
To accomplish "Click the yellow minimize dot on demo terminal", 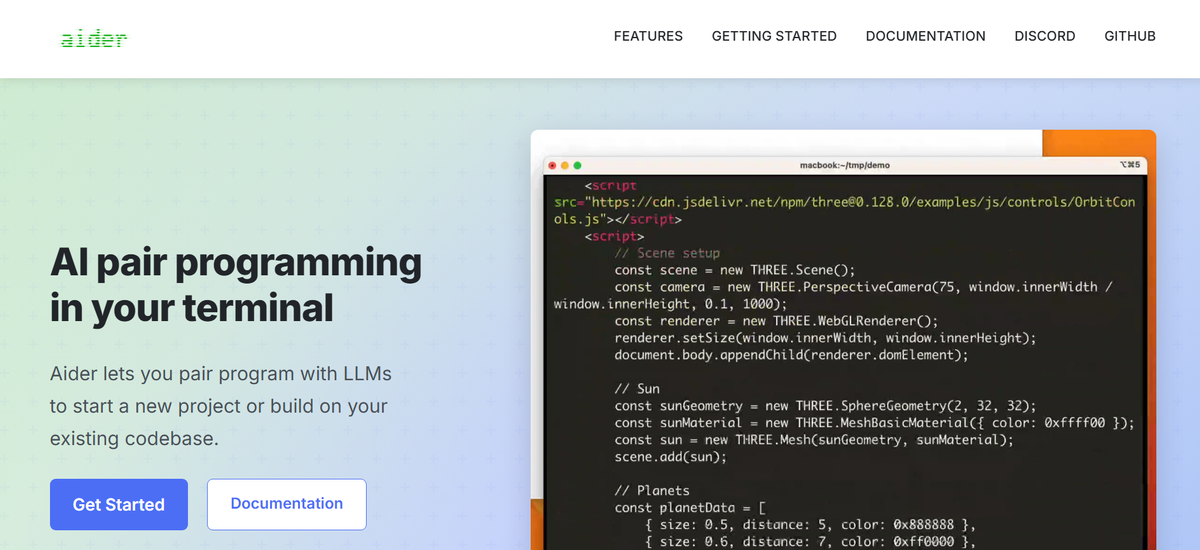I will pos(564,165).
